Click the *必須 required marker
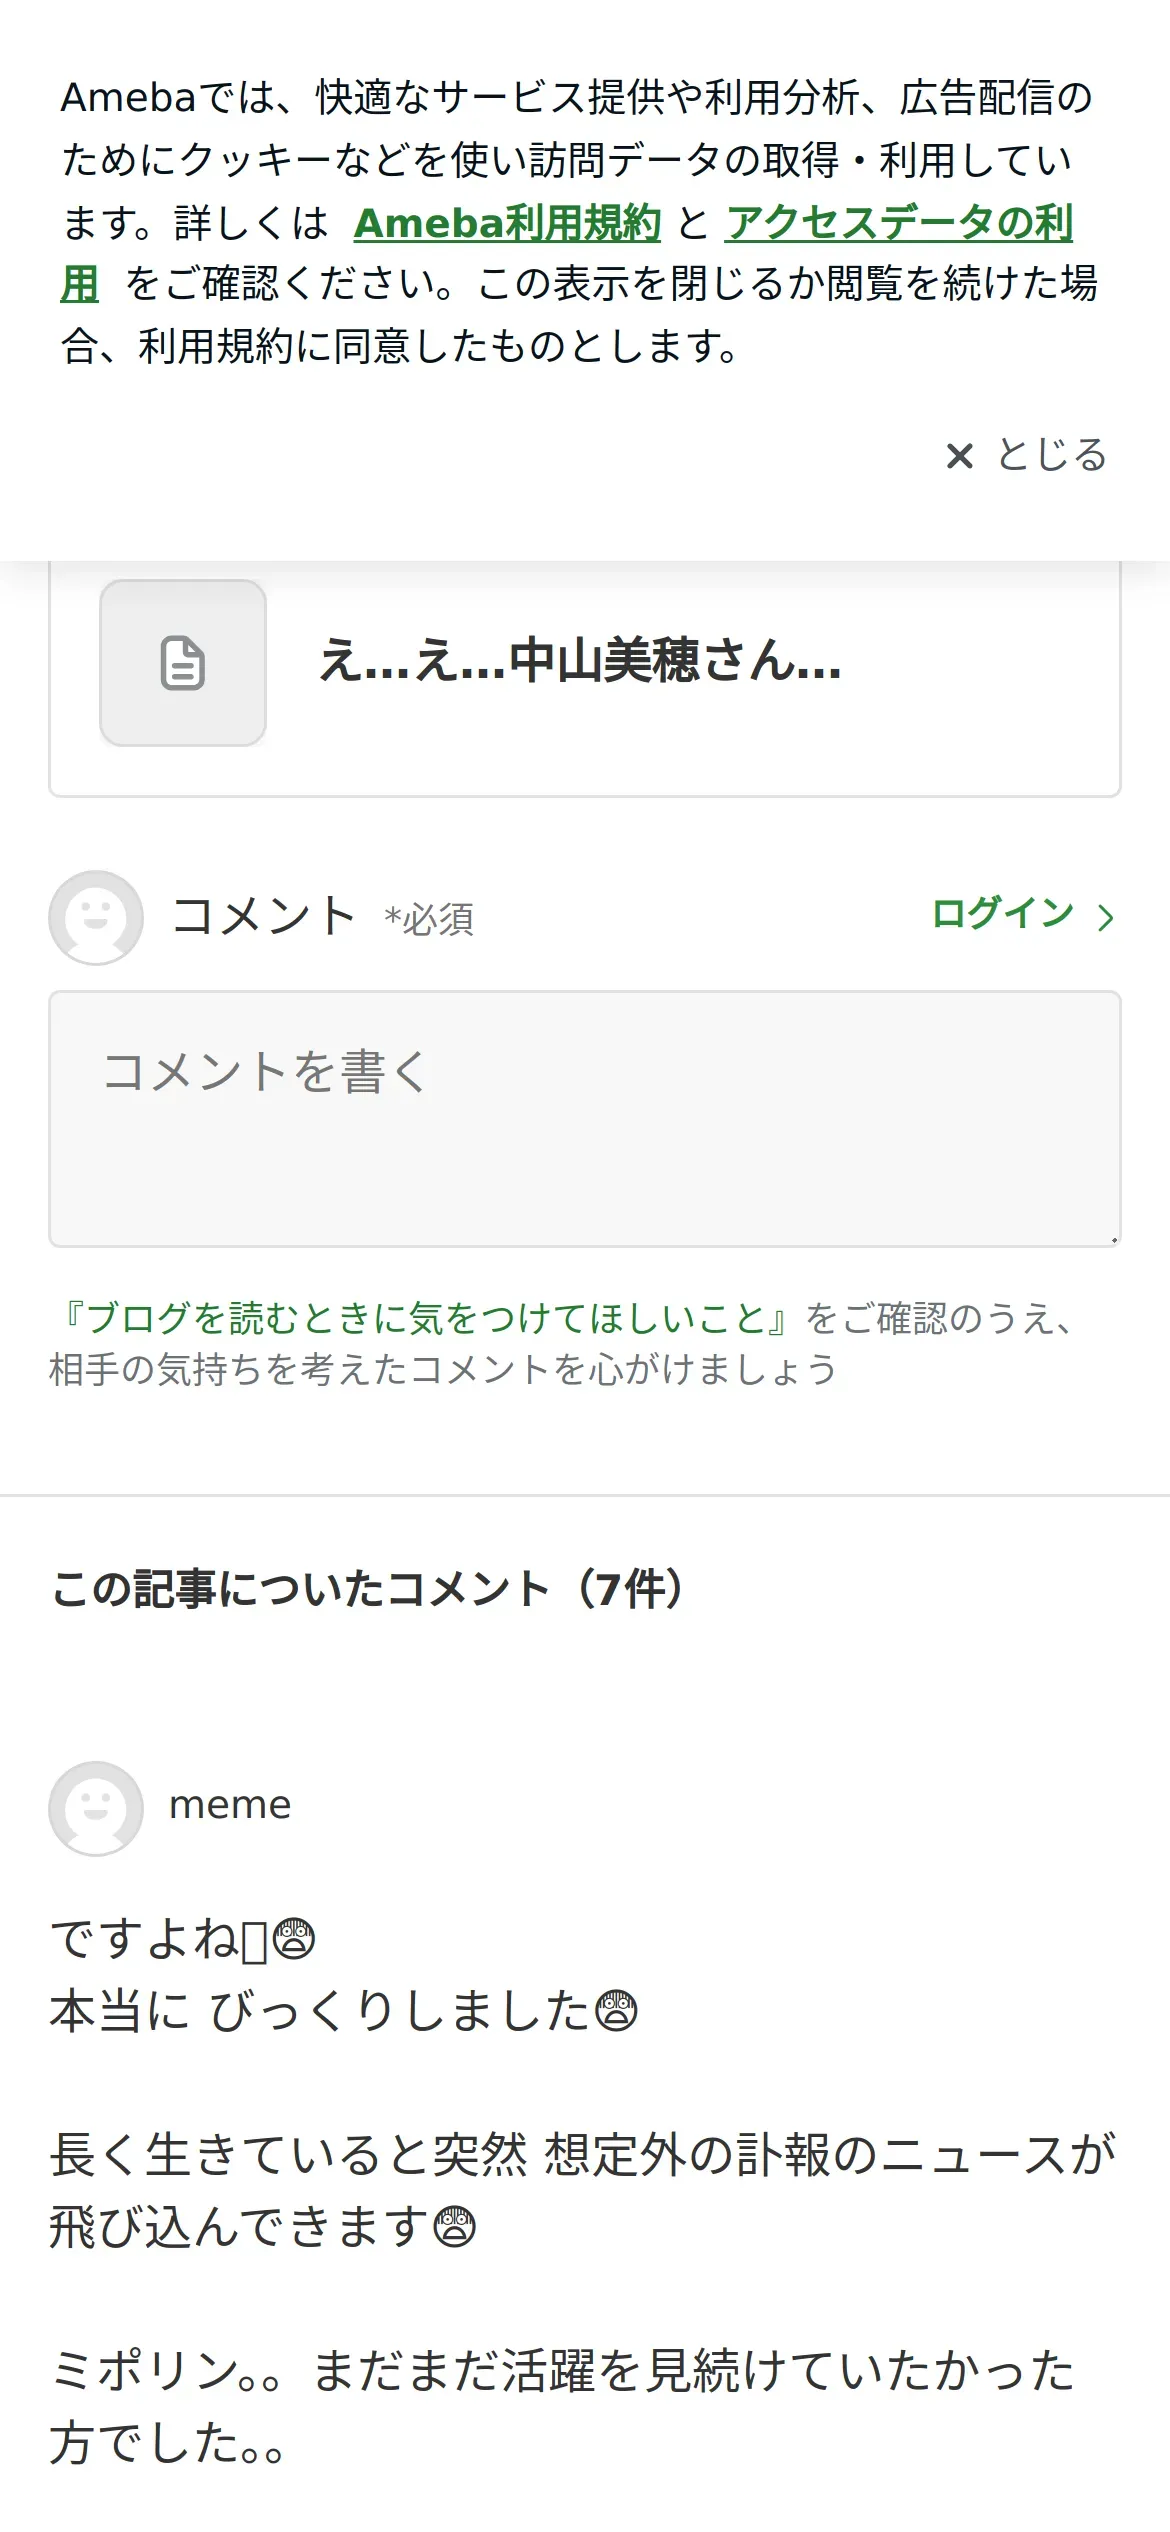Image resolution: width=1170 pixels, height=2532 pixels. pos(429,919)
